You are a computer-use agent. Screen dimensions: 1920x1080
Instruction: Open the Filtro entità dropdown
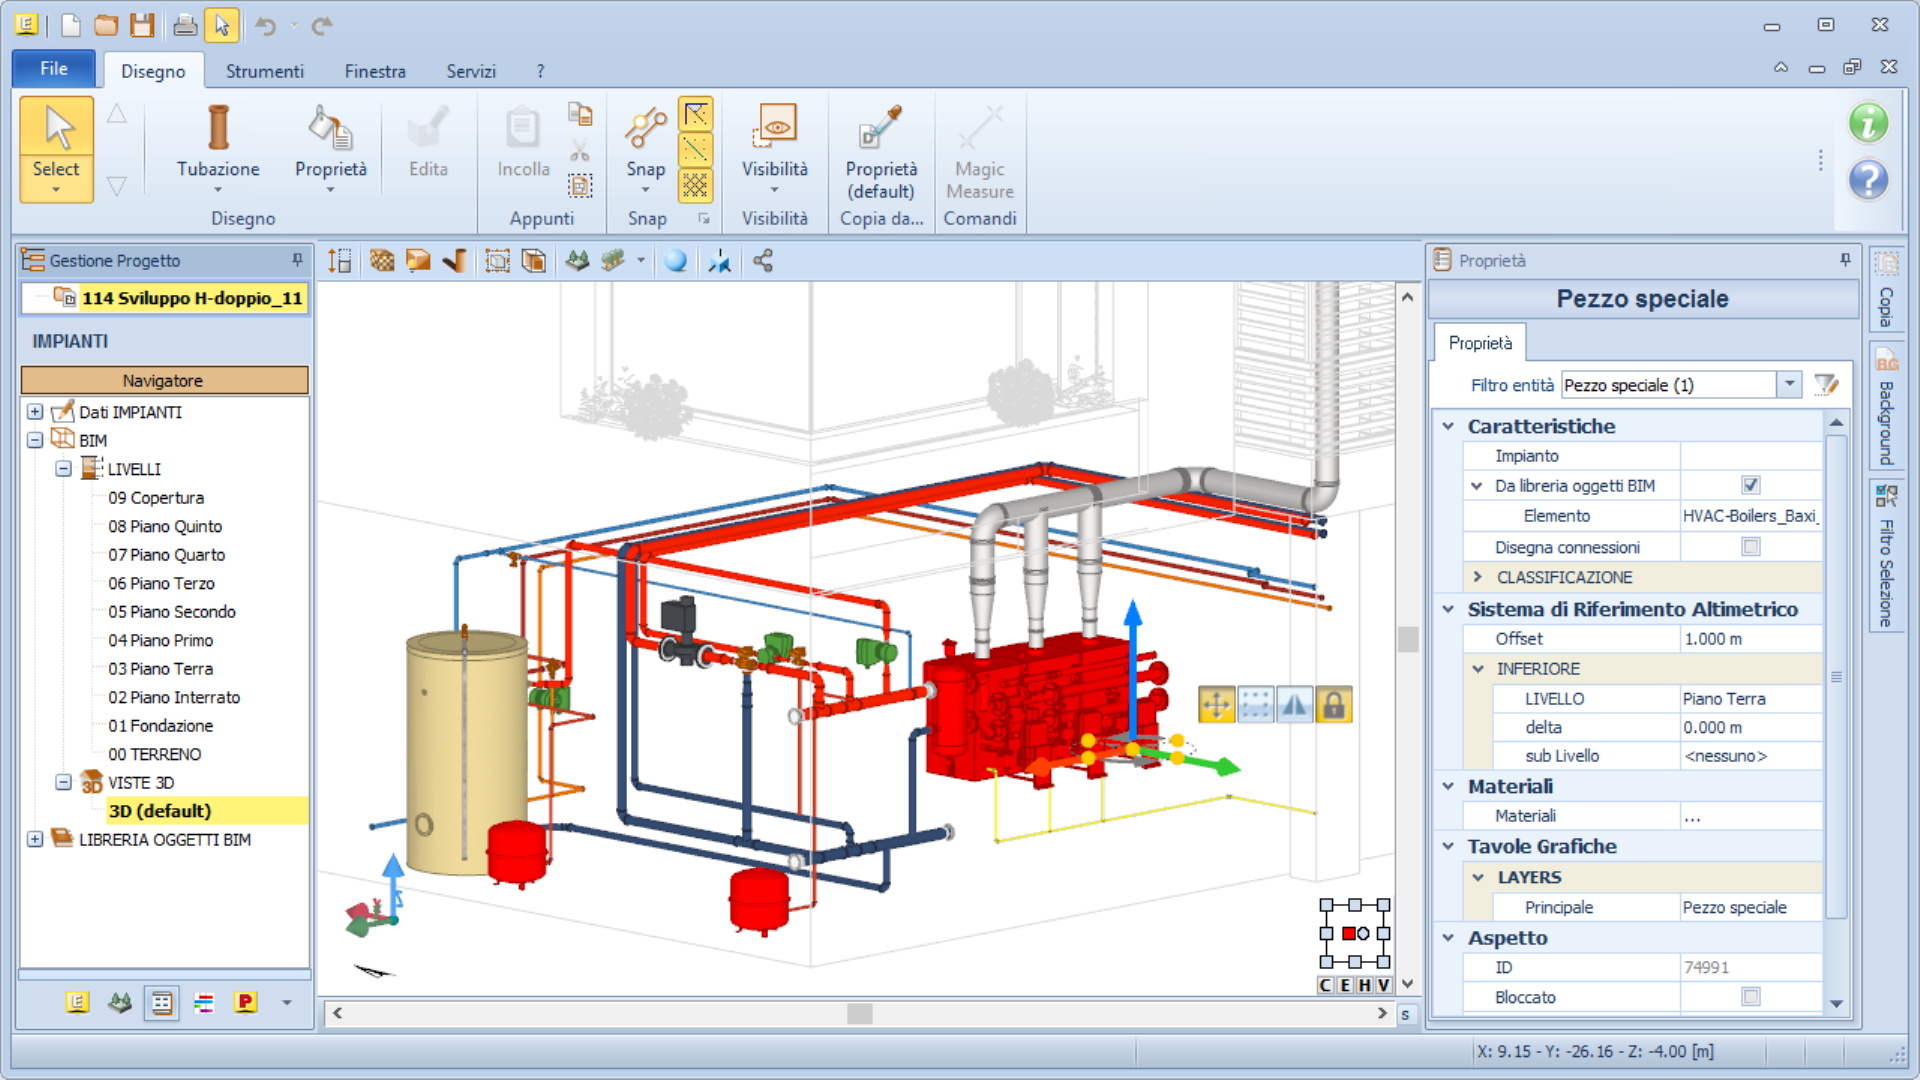(x=1789, y=385)
